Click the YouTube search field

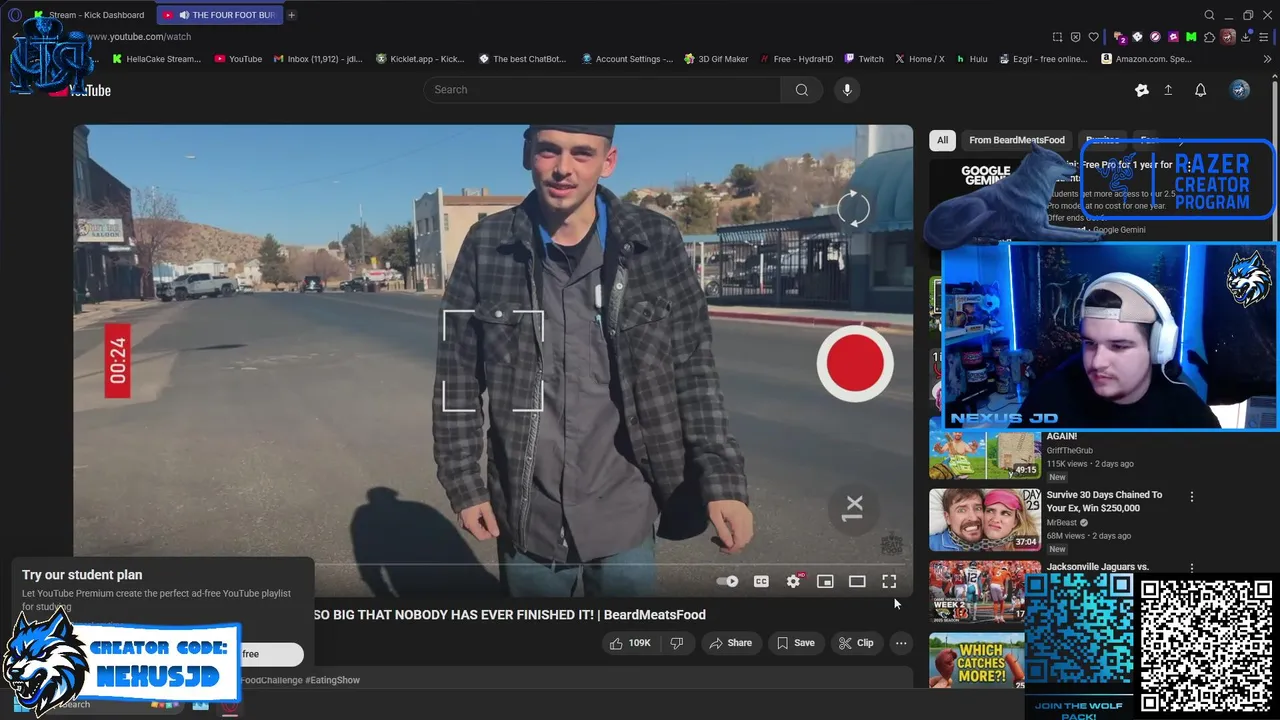602,90
